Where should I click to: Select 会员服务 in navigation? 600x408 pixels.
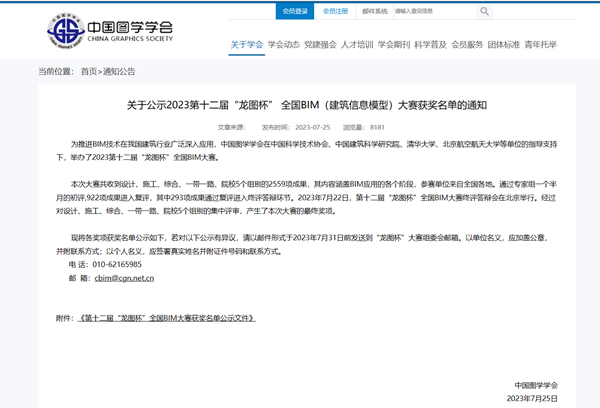click(x=467, y=45)
